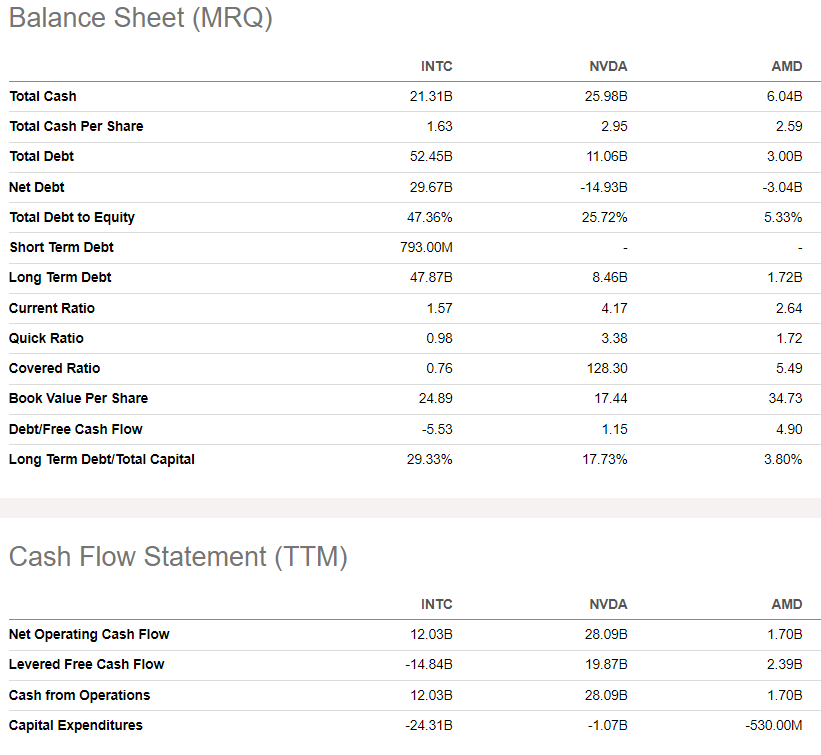This screenshot has height=755, width=821.
Task: Click Long Term Debt/Total Capital label
Action: click(x=102, y=459)
